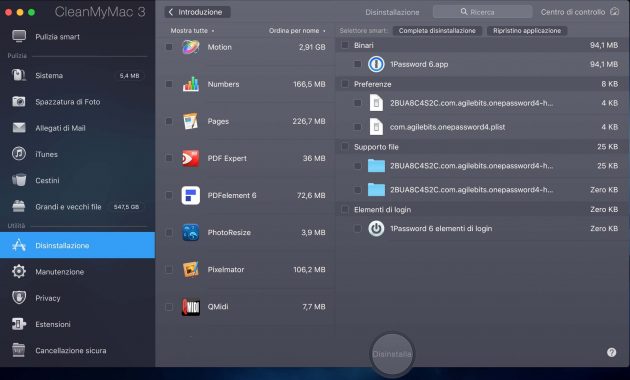Tick the Pages checkbox

point(169,121)
